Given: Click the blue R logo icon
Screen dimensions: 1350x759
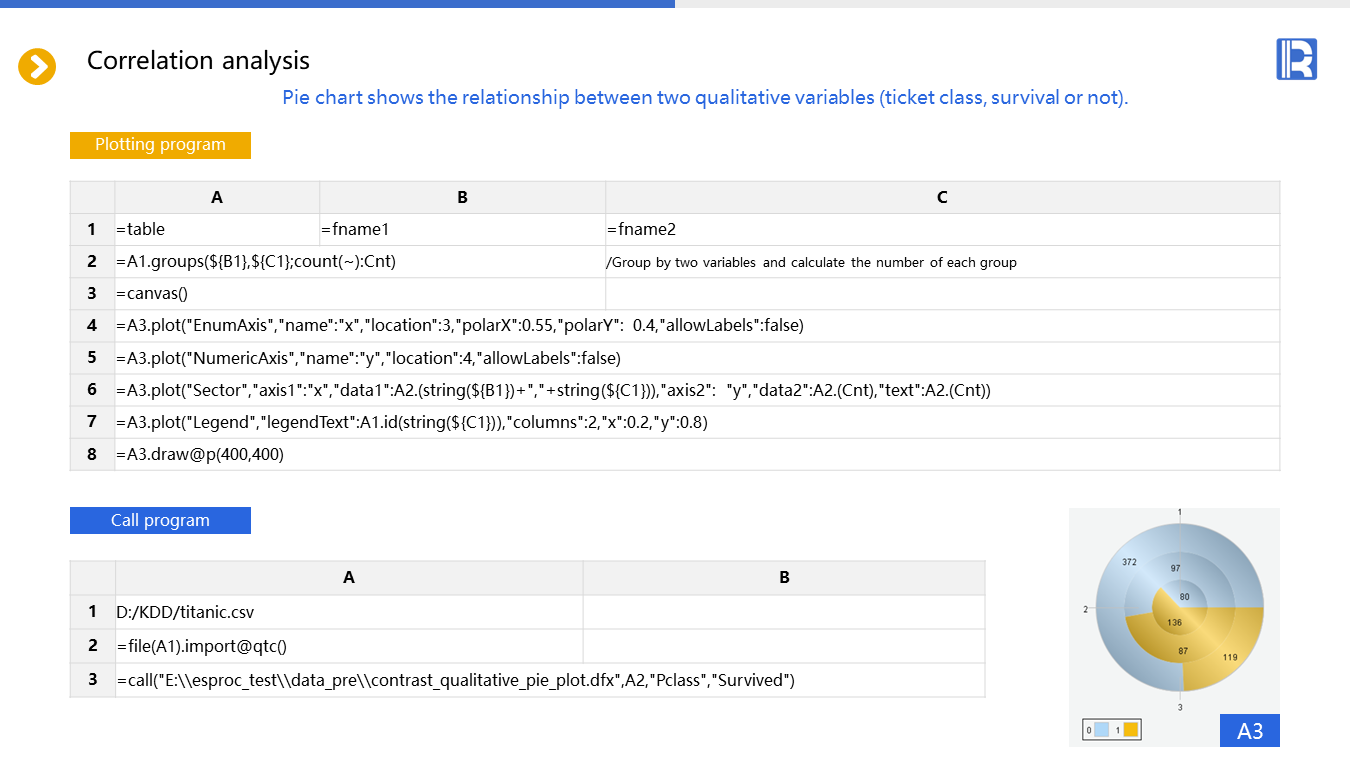Looking at the screenshot, I should (x=1296, y=59).
